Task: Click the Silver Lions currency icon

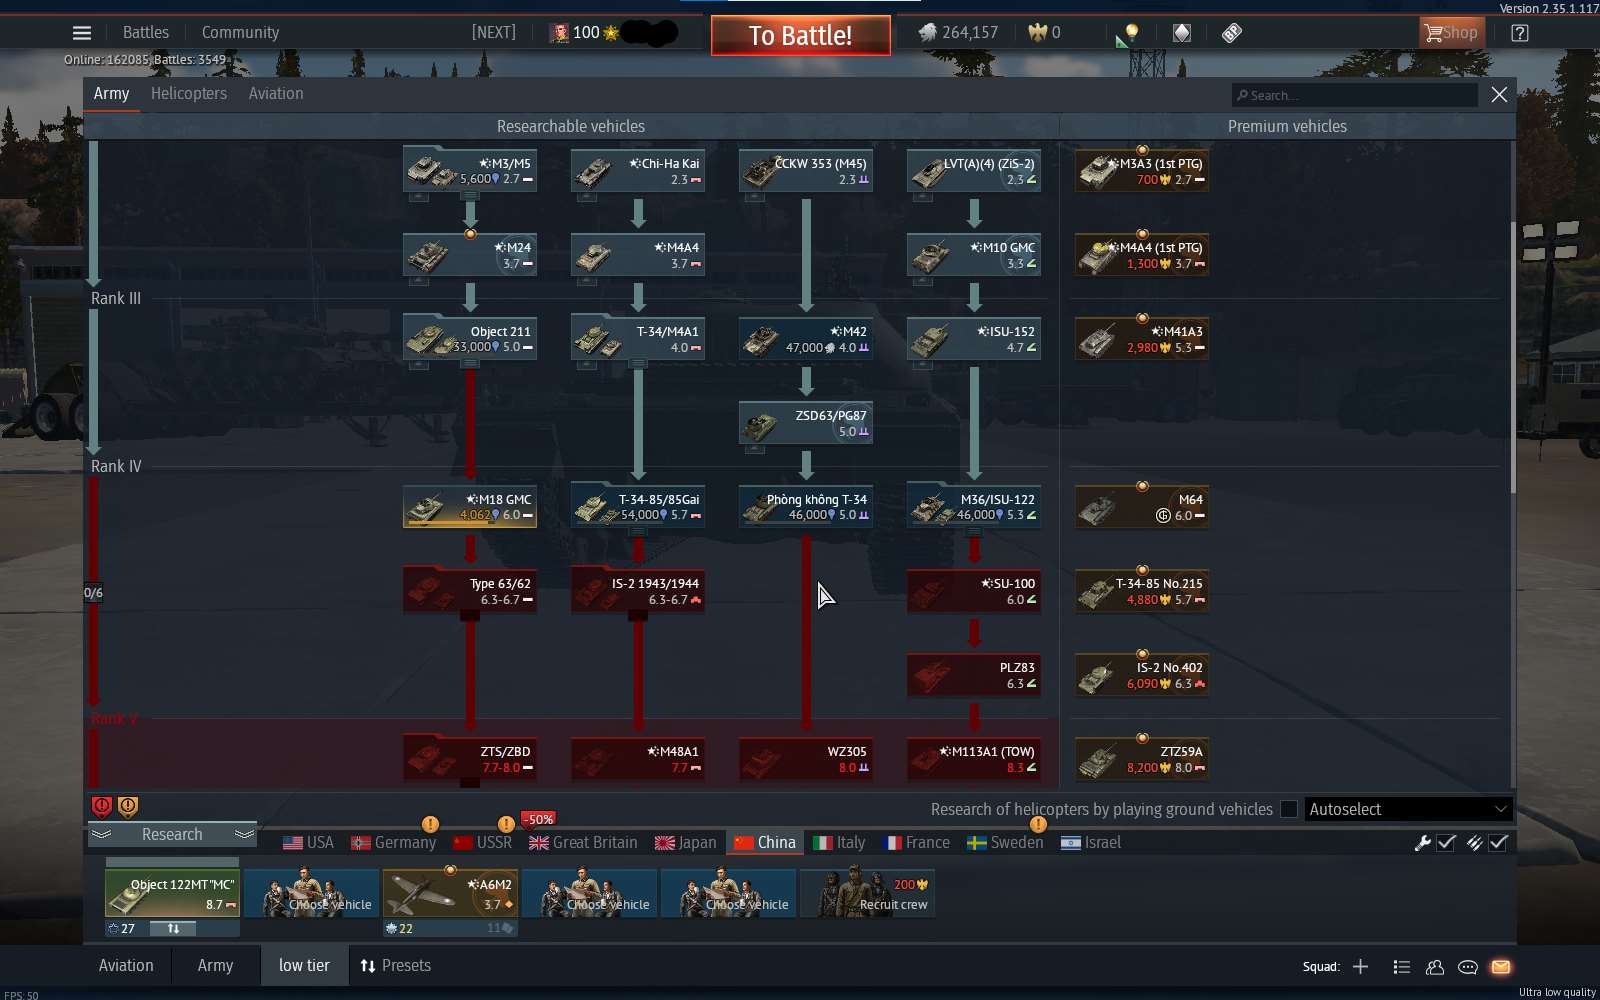Action: [x=928, y=33]
